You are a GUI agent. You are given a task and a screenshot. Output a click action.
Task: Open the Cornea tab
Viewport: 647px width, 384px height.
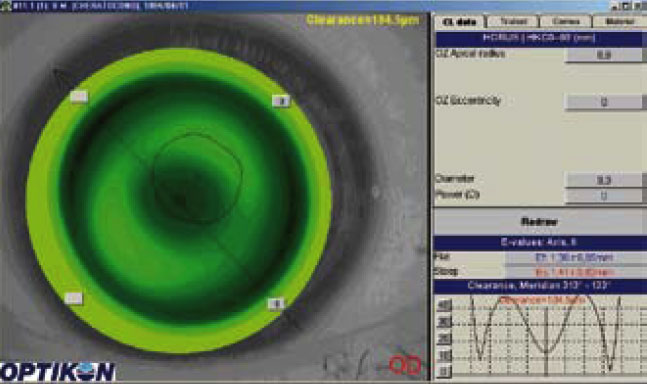(x=565, y=21)
